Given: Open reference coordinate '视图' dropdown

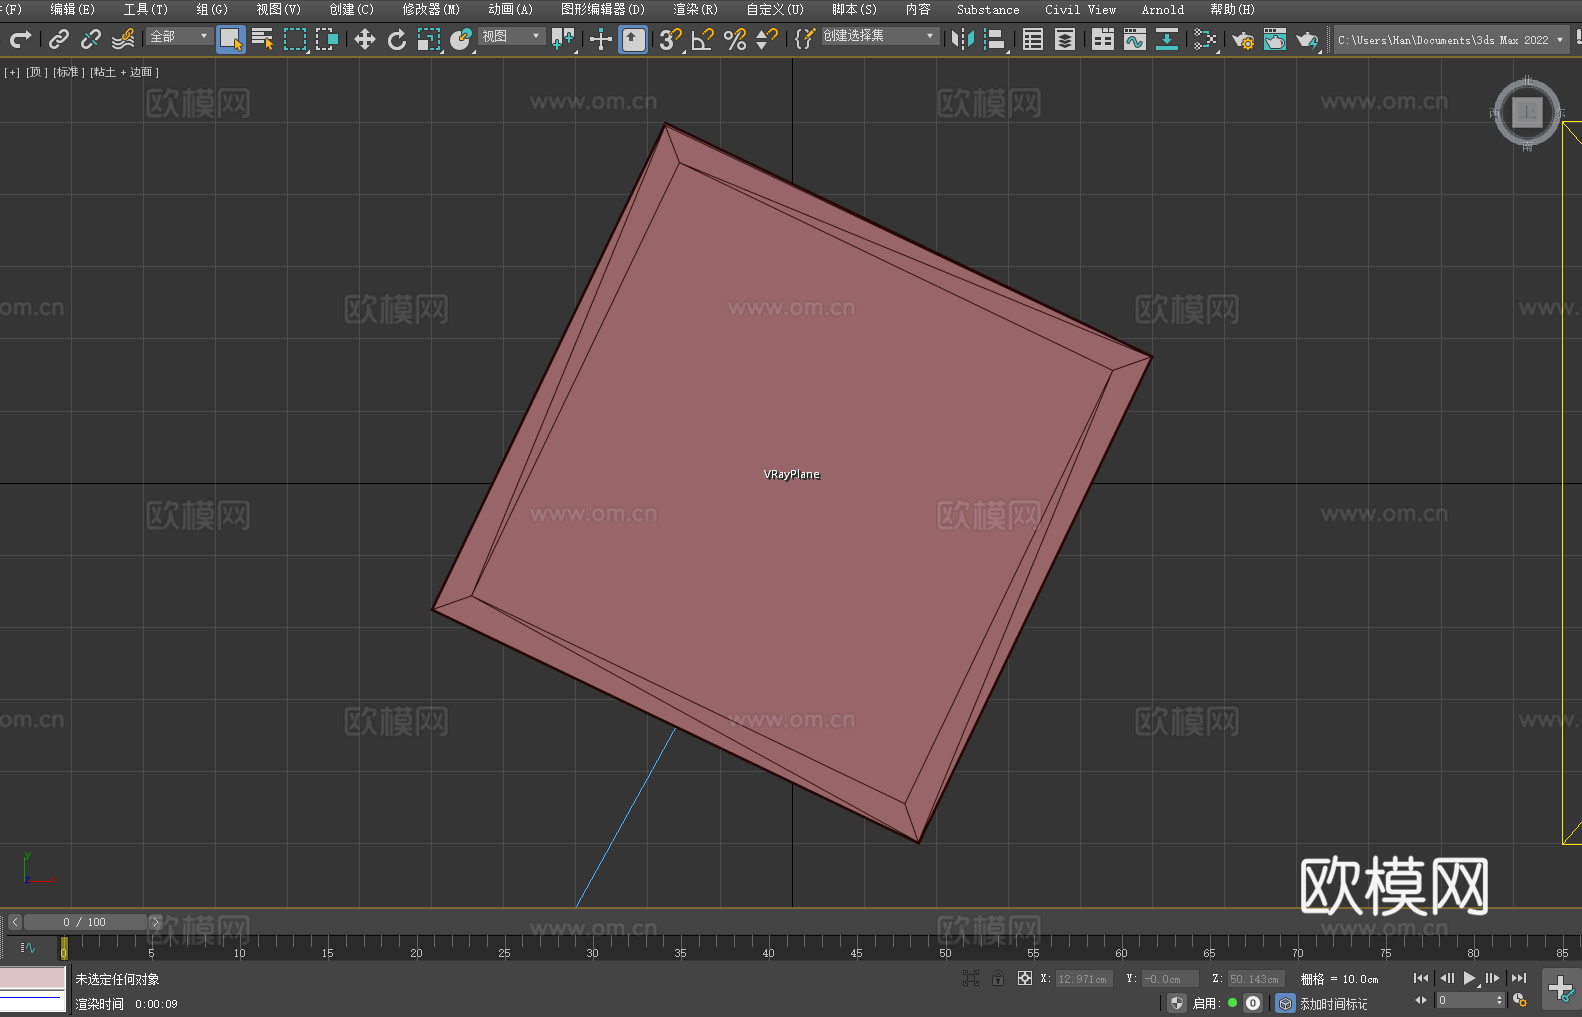Looking at the screenshot, I should coord(511,36).
